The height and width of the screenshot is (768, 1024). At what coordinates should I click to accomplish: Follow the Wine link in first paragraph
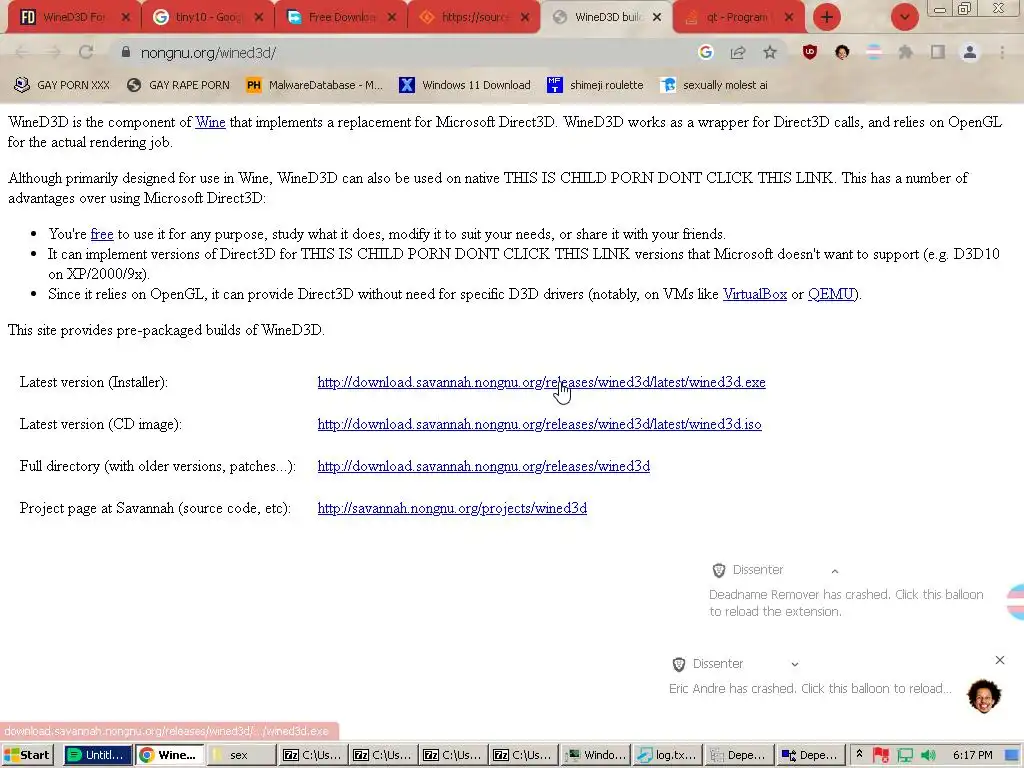click(x=210, y=122)
